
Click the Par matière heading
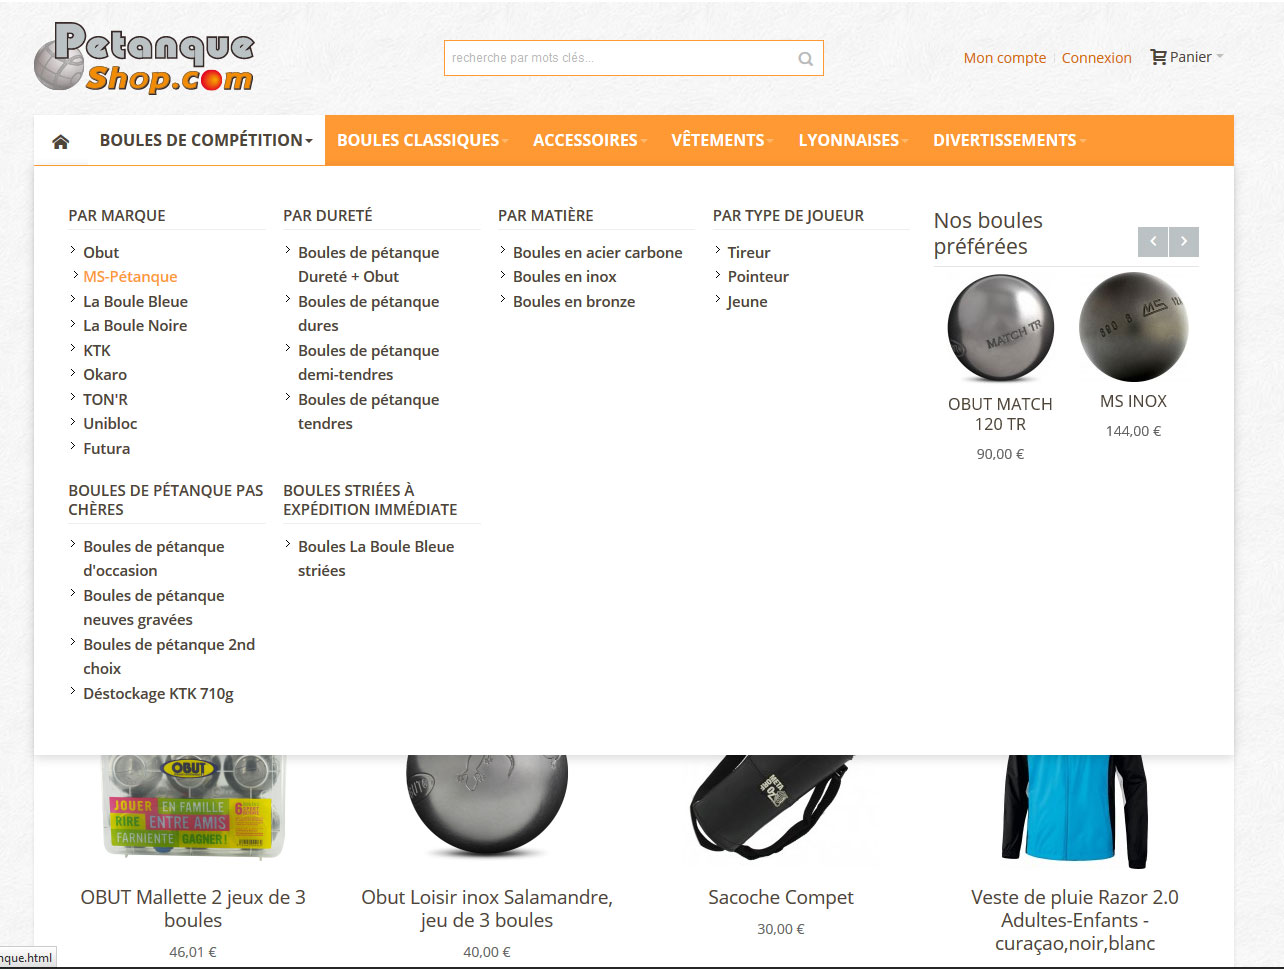pyautogui.click(x=546, y=215)
